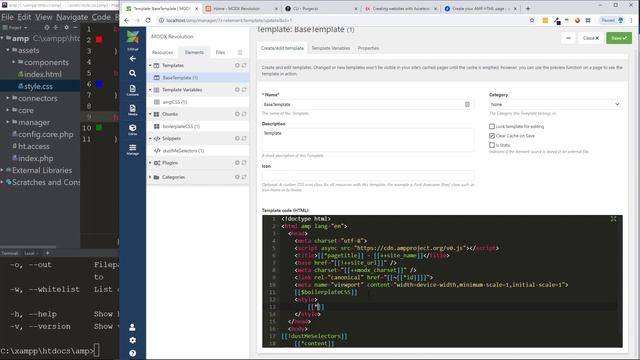
Task: Click the browser back arrow
Action: click(127, 20)
